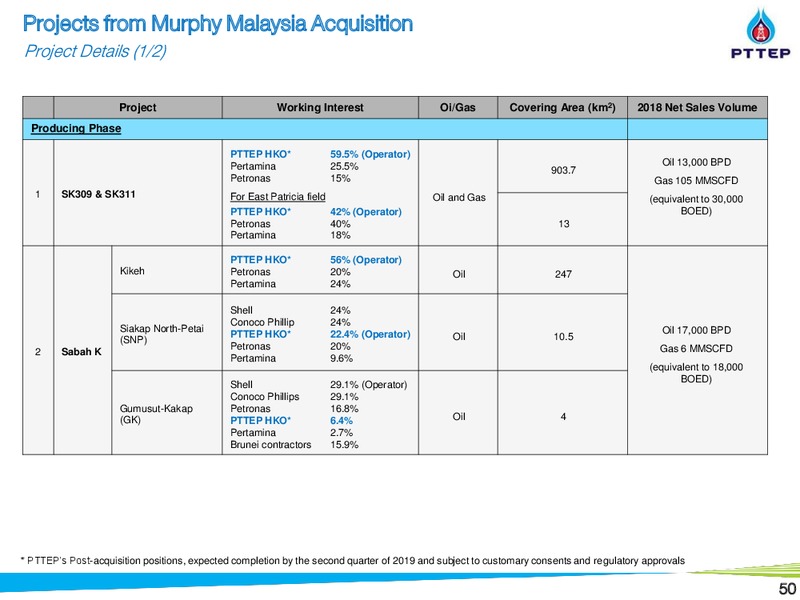This screenshot has height=600, width=800.
Task: Click 'Oil 13,000 BPD' sales volume
Action: 696,162
